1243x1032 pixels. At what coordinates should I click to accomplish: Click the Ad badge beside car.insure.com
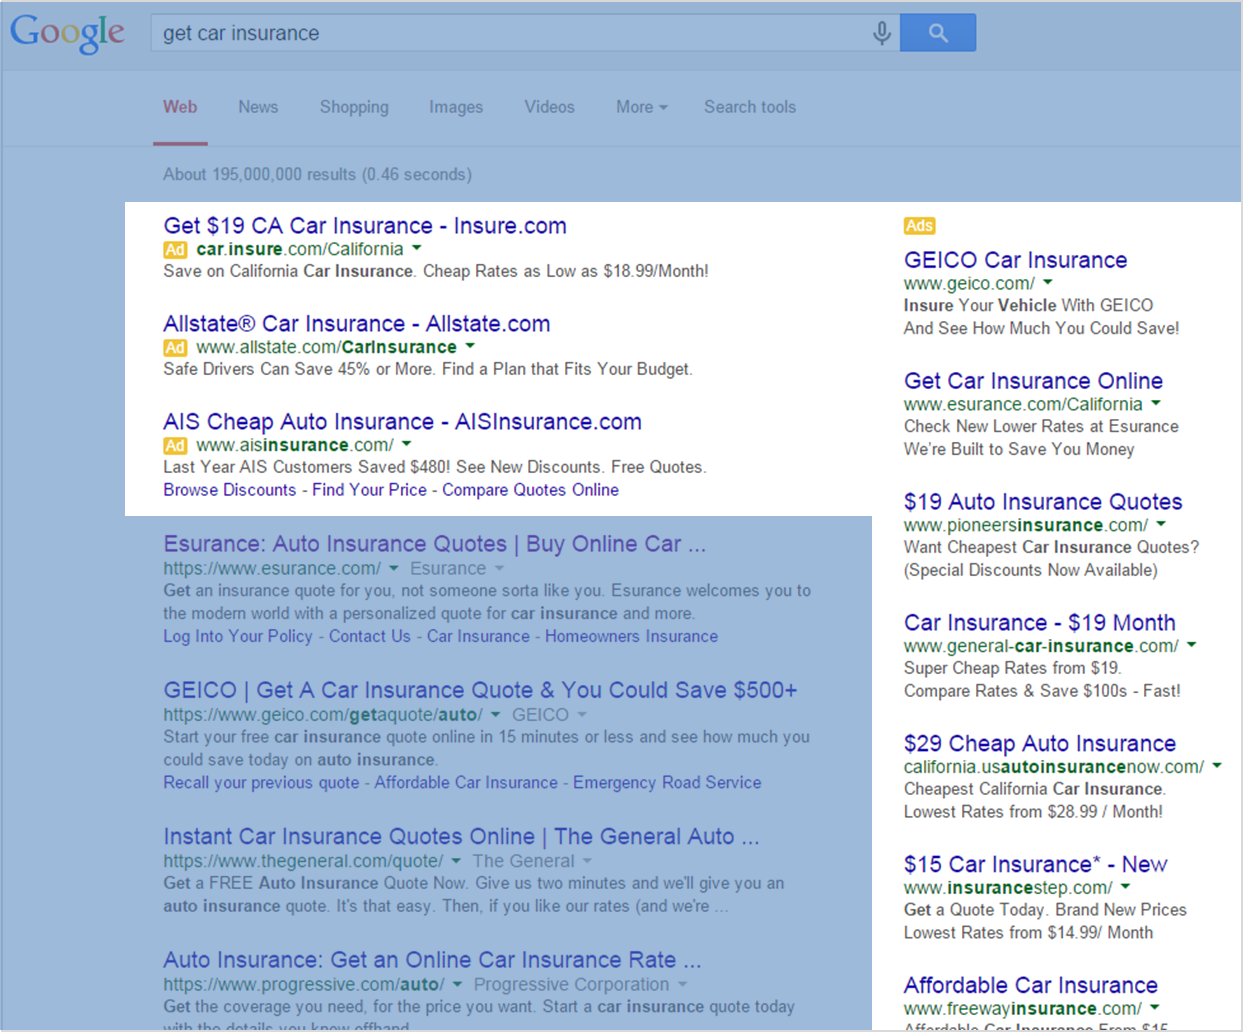coord(175,250)
